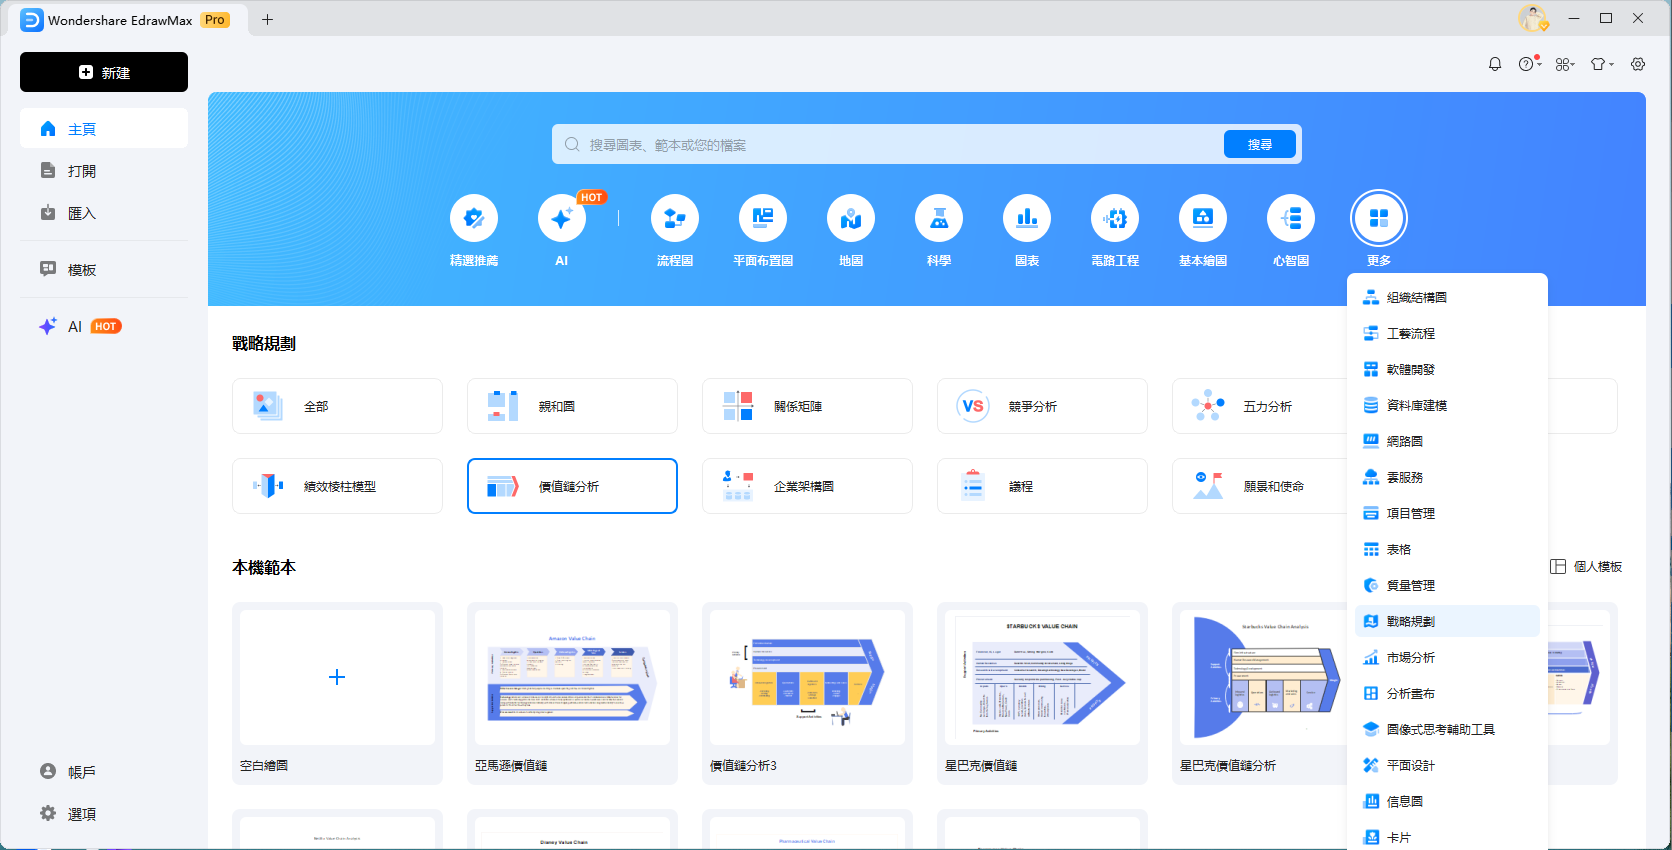Viewport: 1672px width, 850px height.
Task: Select the 議程 template type
Action: point(1042,486)
